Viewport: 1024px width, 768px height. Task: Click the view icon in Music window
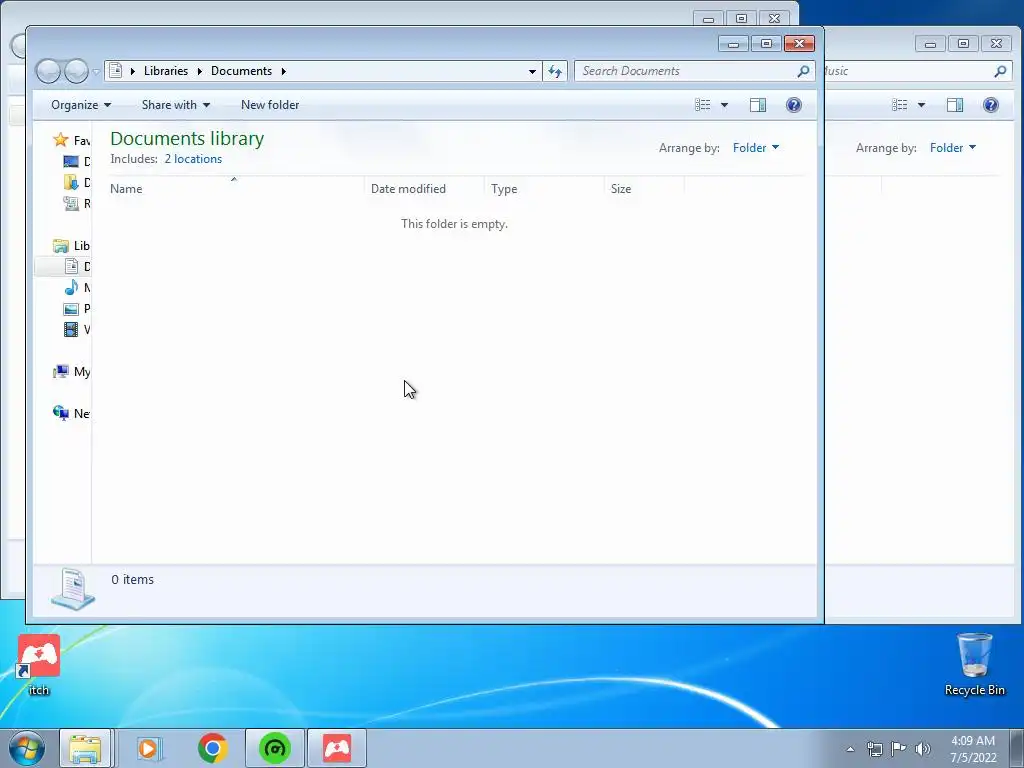(900, 105)
